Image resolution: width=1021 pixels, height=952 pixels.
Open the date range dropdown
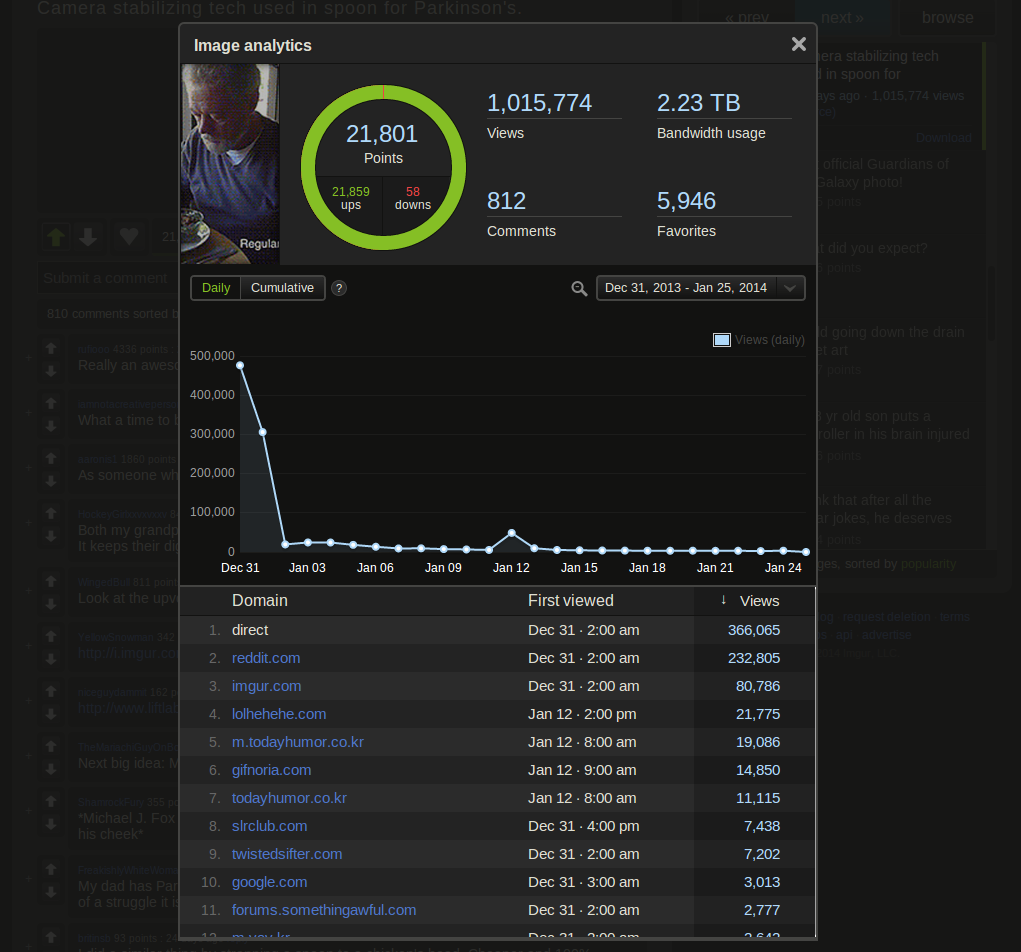tap(701, 288)
